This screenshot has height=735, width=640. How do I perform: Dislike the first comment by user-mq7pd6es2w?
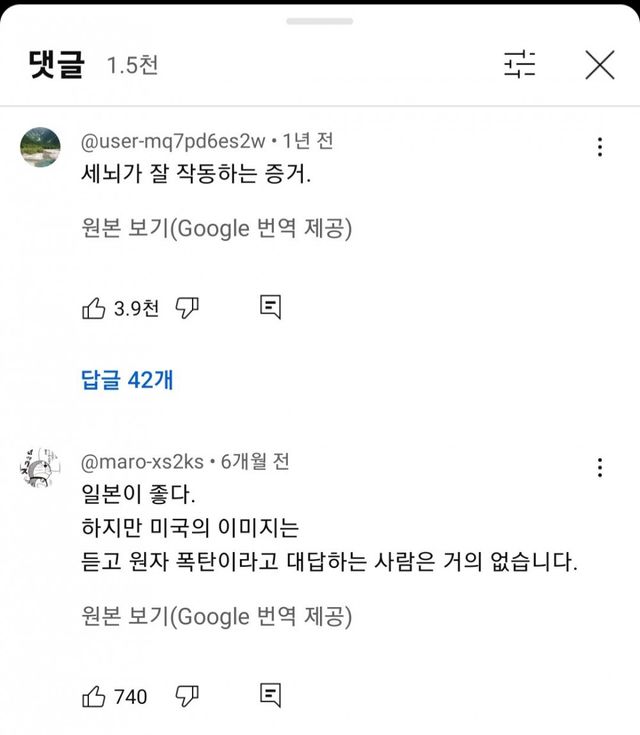pyautogui.click(x=187, y=308)
